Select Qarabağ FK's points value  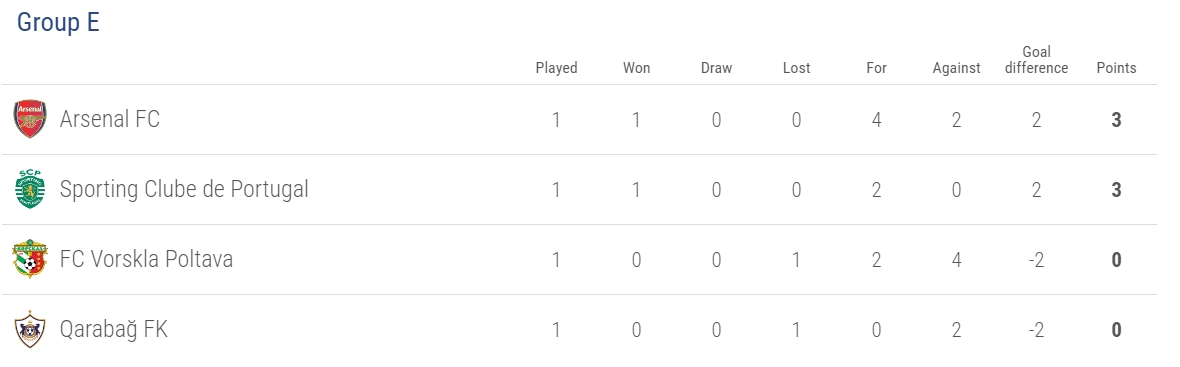click(x=1116, y=329)
